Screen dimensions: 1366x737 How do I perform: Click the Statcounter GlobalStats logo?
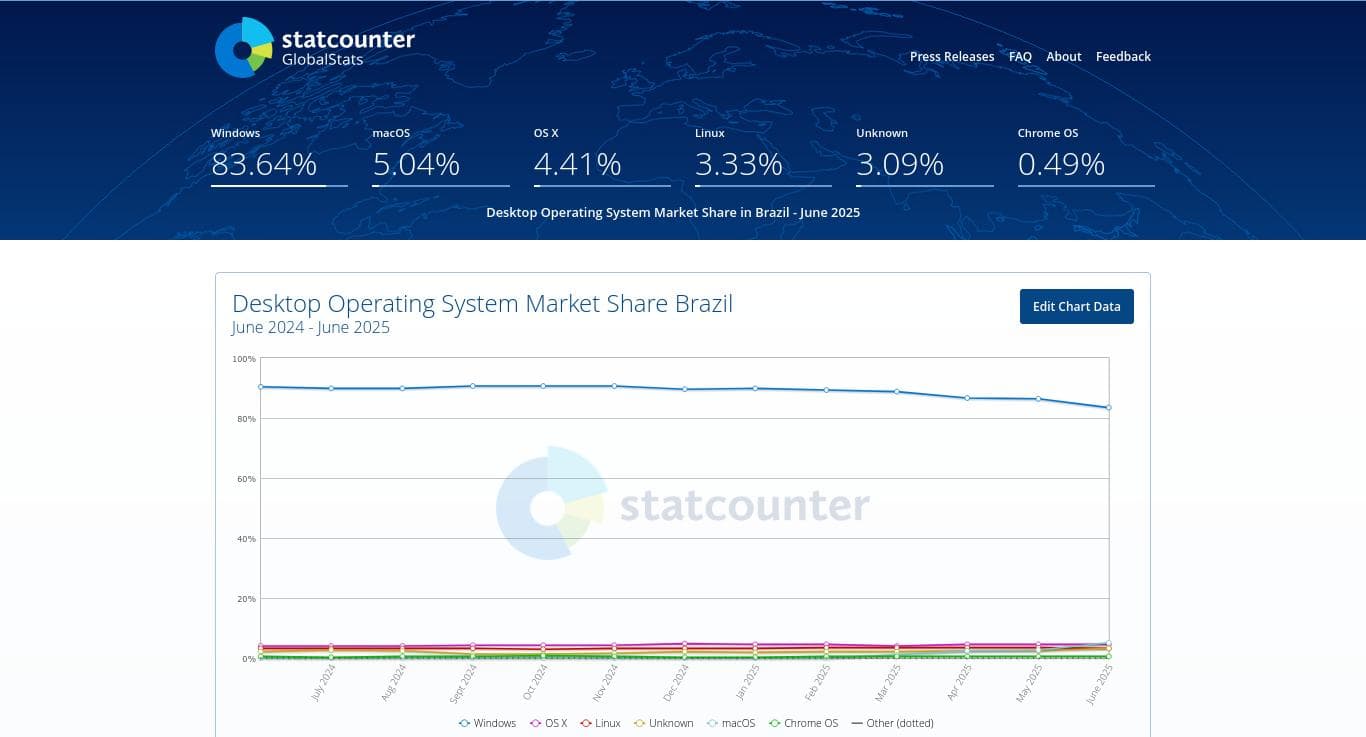coord(314,48)
